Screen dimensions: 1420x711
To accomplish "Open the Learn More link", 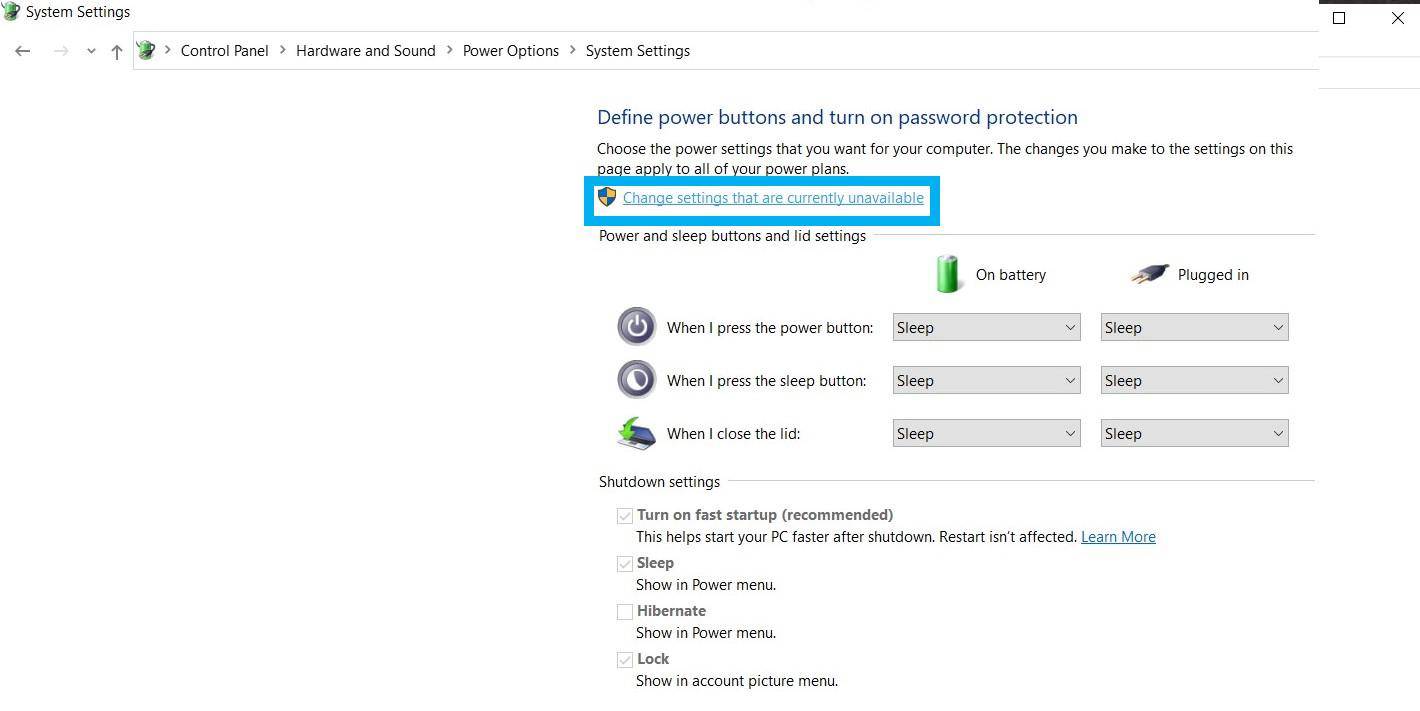I will point(1118,537).
